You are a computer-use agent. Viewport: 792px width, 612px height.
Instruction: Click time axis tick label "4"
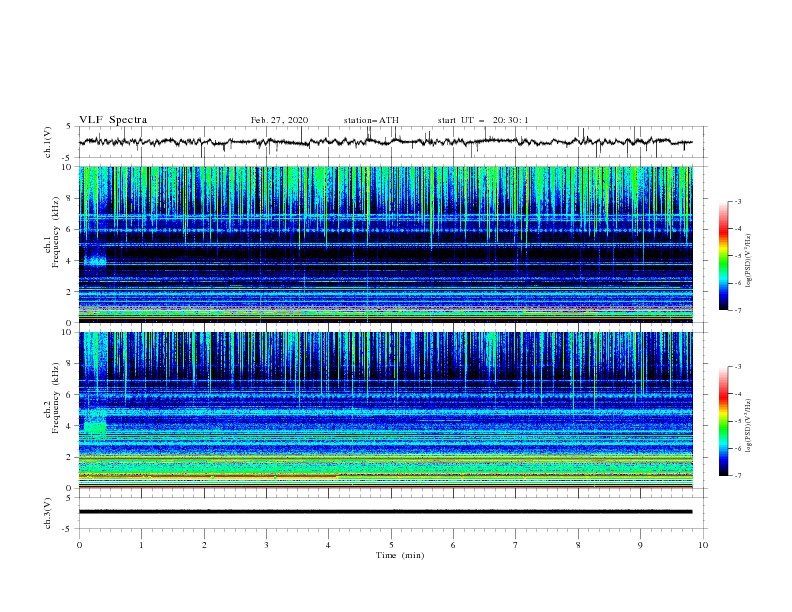[x=328, y=545]
